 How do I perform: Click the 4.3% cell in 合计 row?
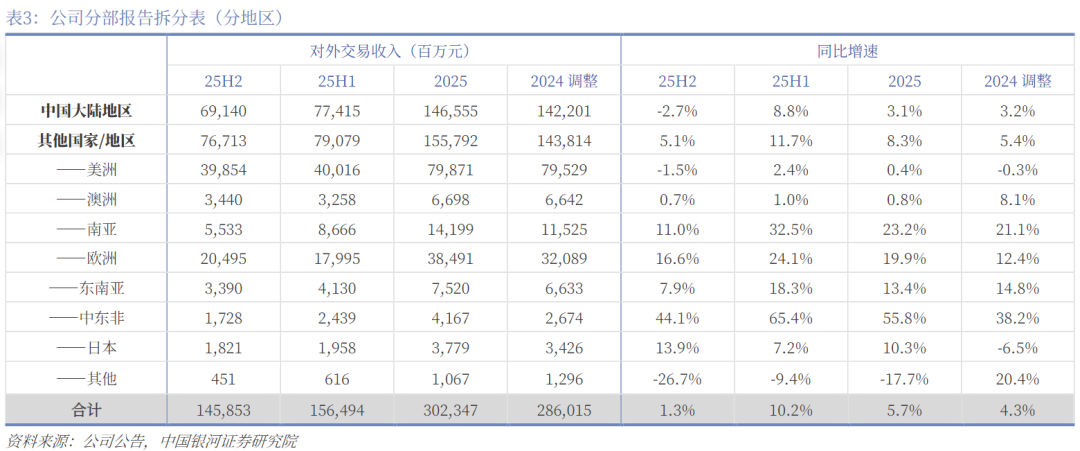pos(1018,410)
